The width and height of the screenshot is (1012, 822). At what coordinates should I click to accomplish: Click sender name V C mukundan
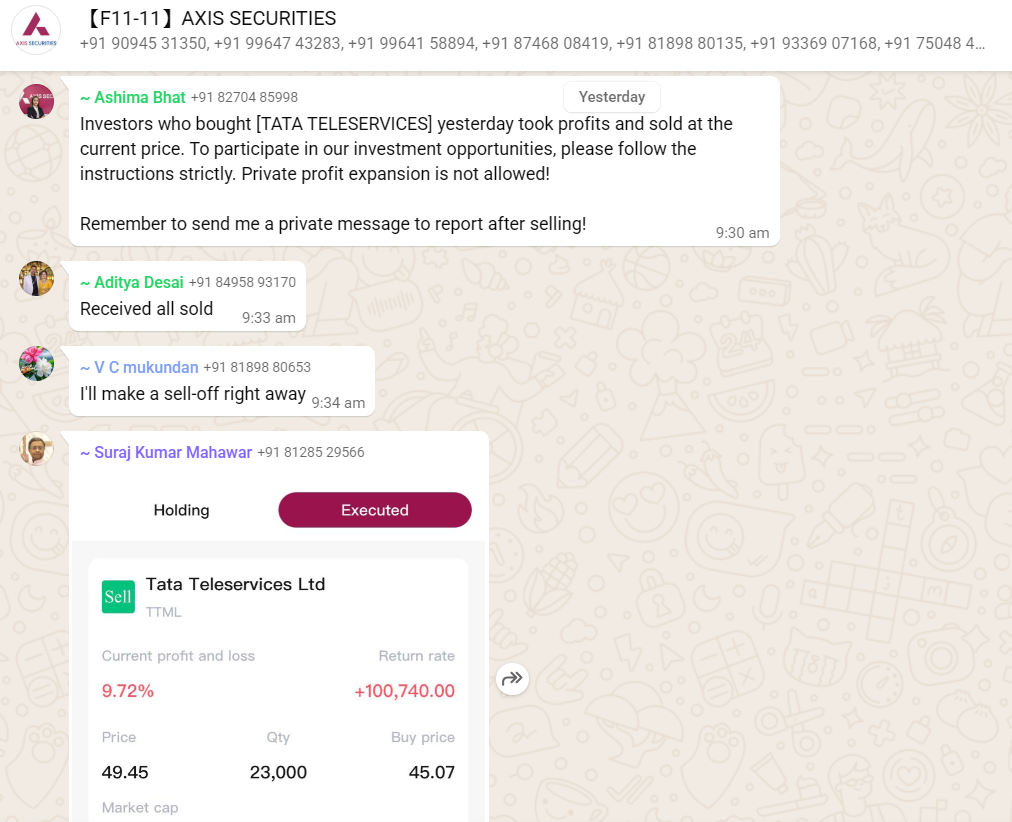pos(139,367)
